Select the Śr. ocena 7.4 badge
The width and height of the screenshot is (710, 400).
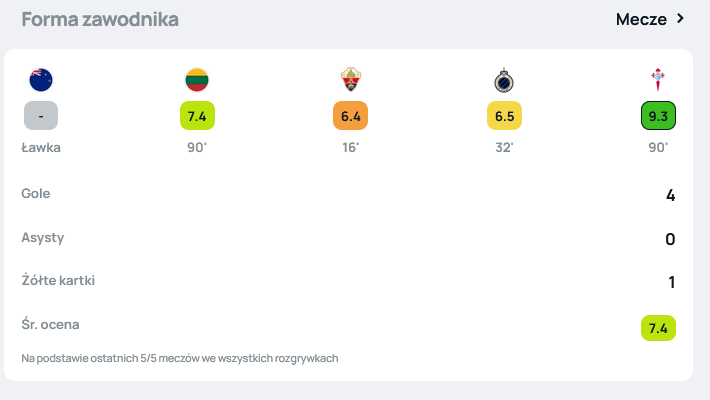tap(658, 327)
